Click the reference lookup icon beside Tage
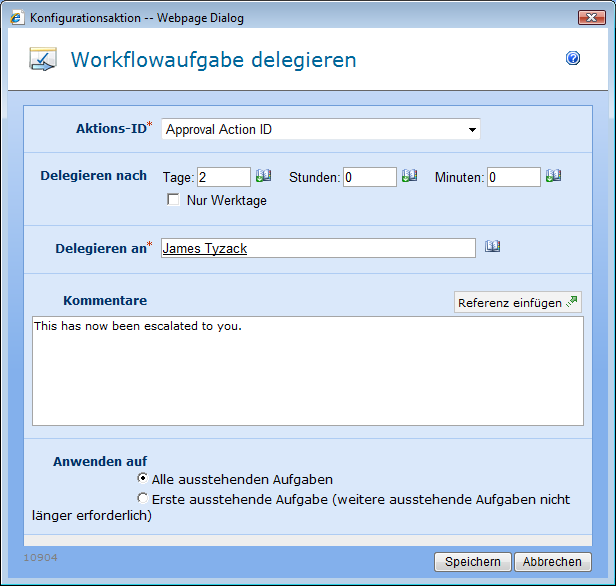 pyautogui.click(x=263, y=176)
